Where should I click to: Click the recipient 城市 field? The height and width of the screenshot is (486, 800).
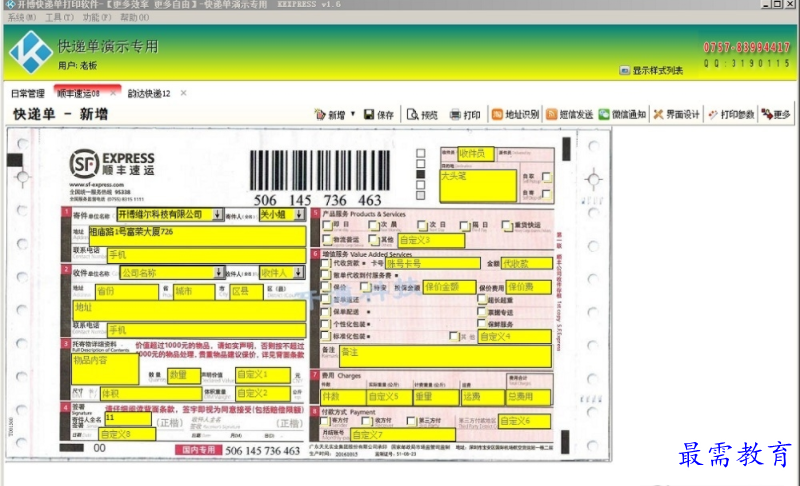point(194,292)
